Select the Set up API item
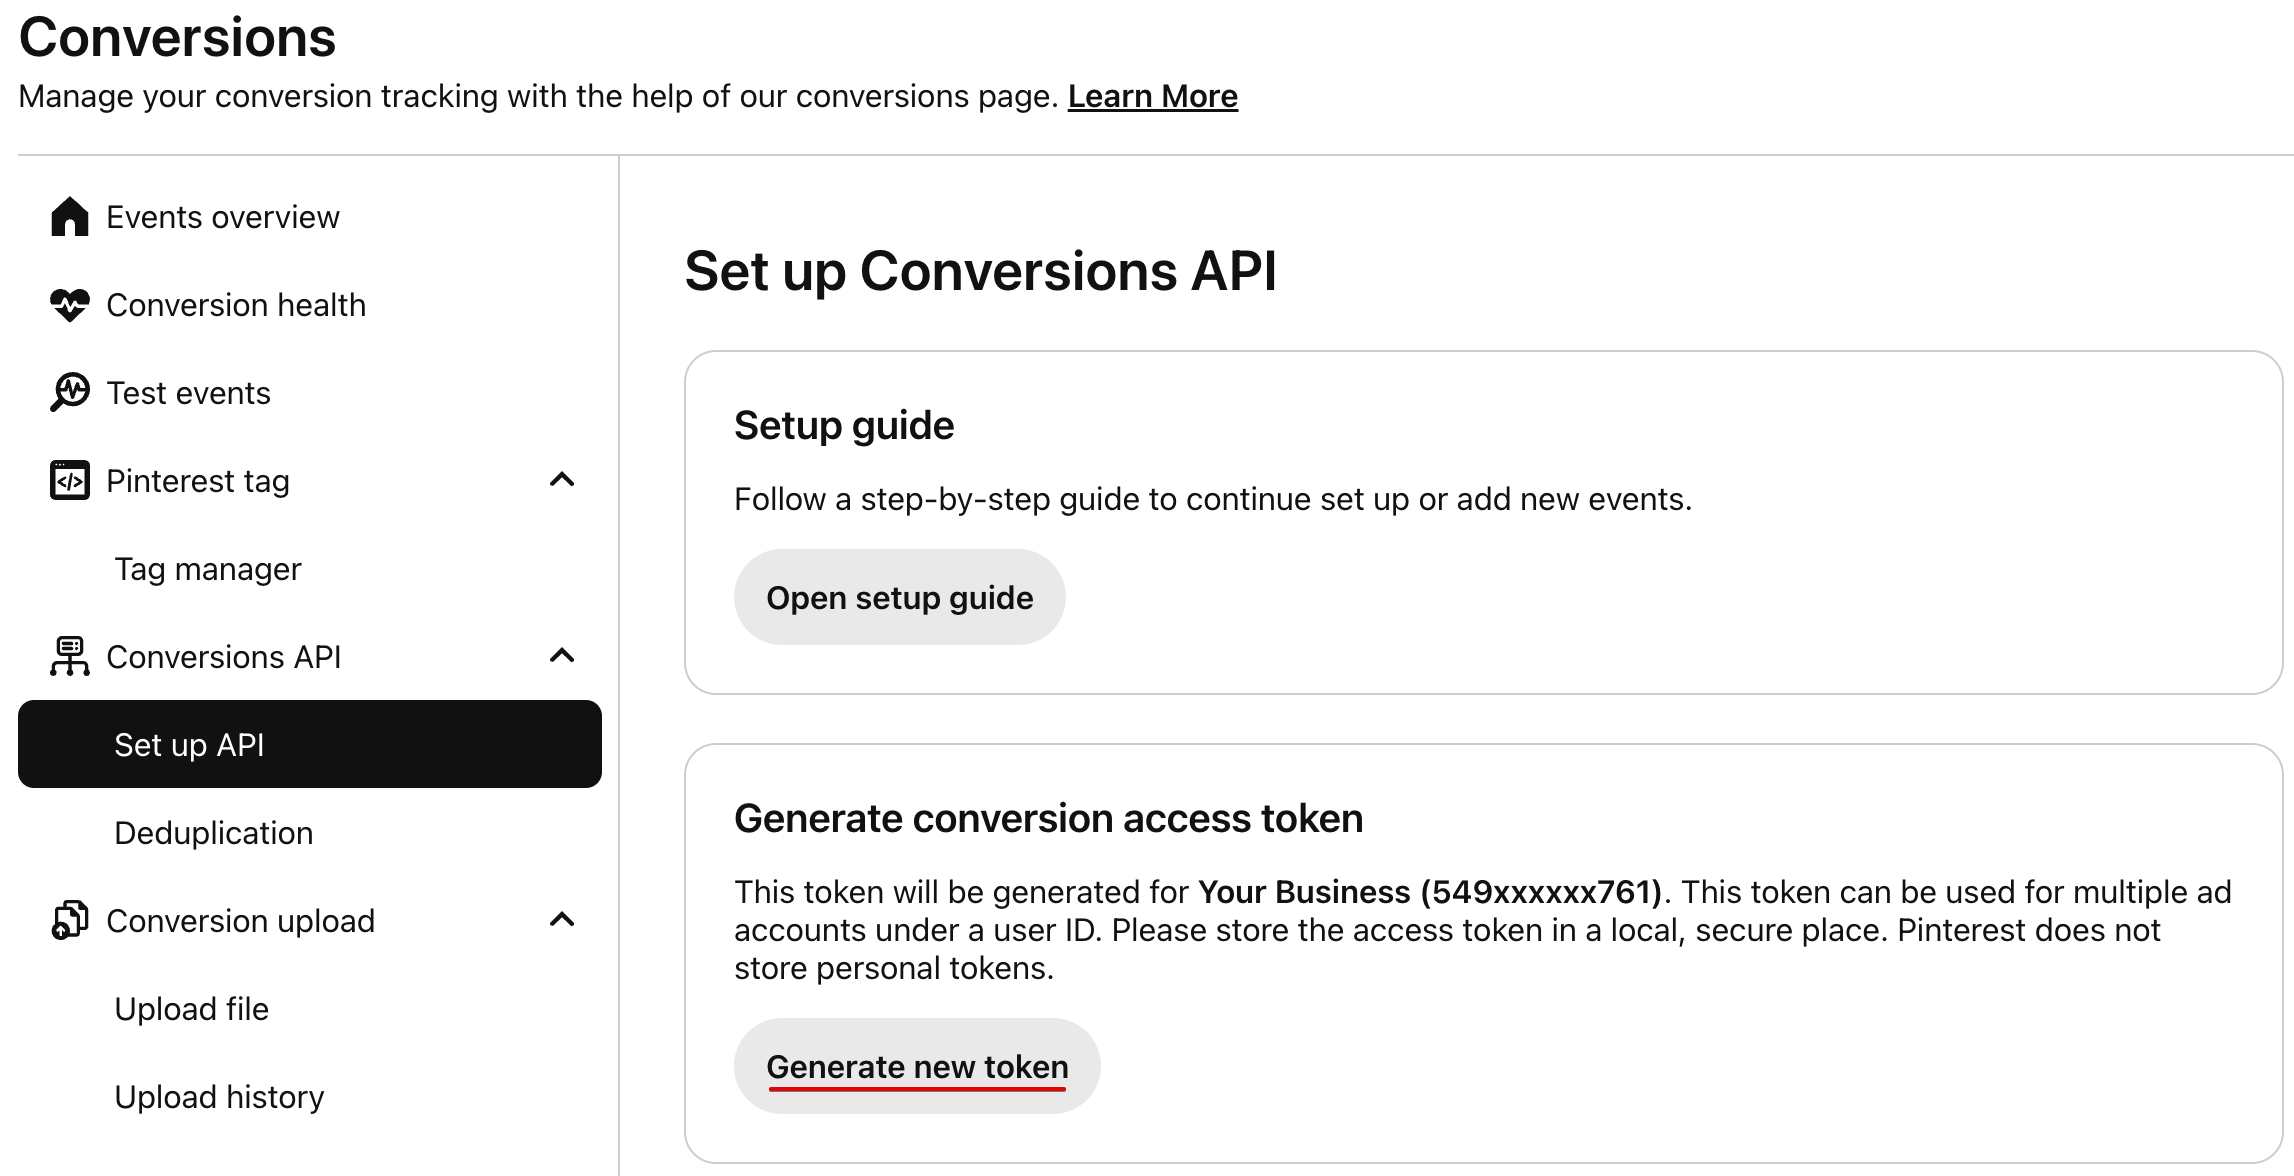 click(309, 744)
